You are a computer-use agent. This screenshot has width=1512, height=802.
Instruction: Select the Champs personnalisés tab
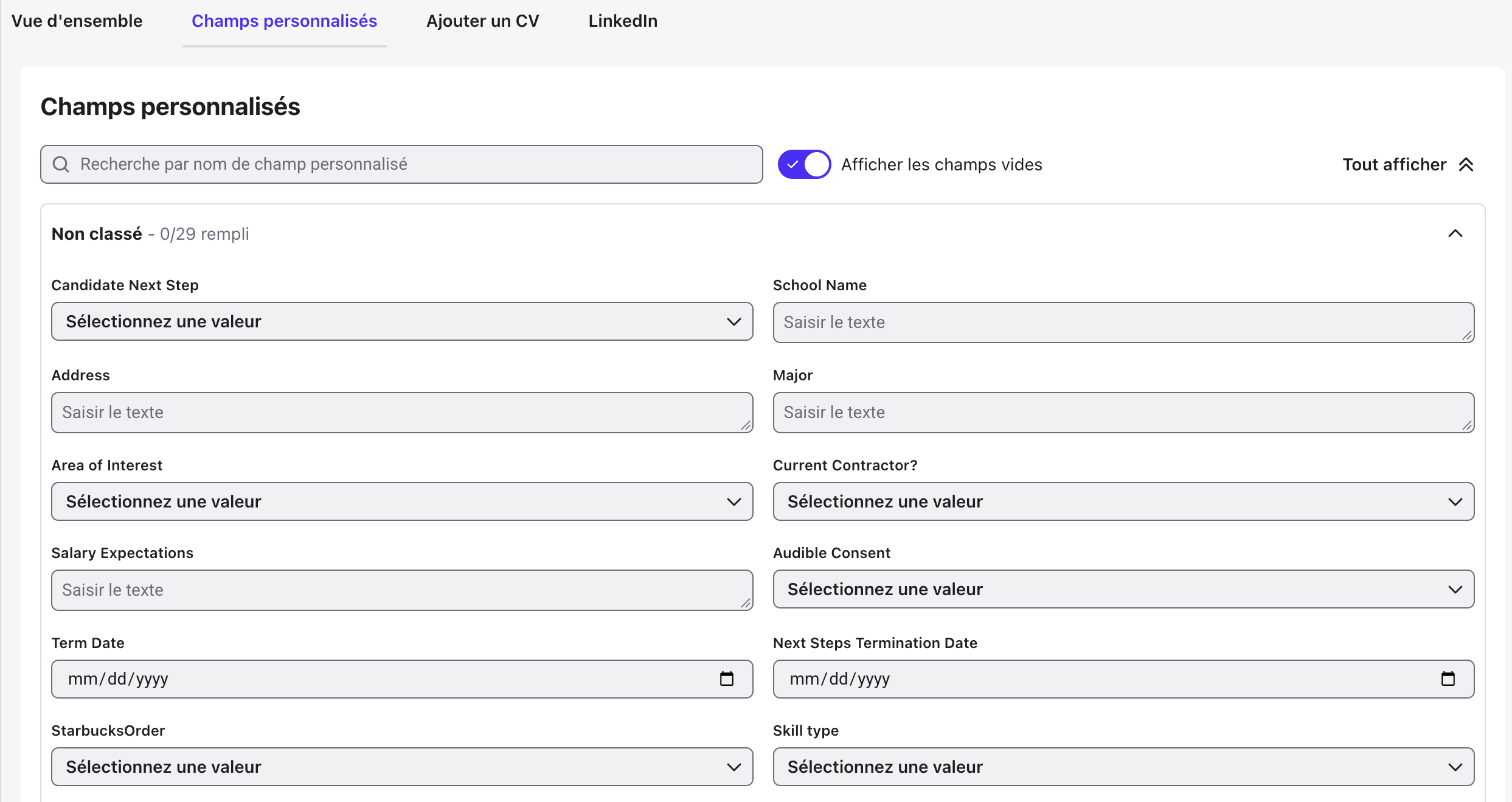tap(284, 21)
